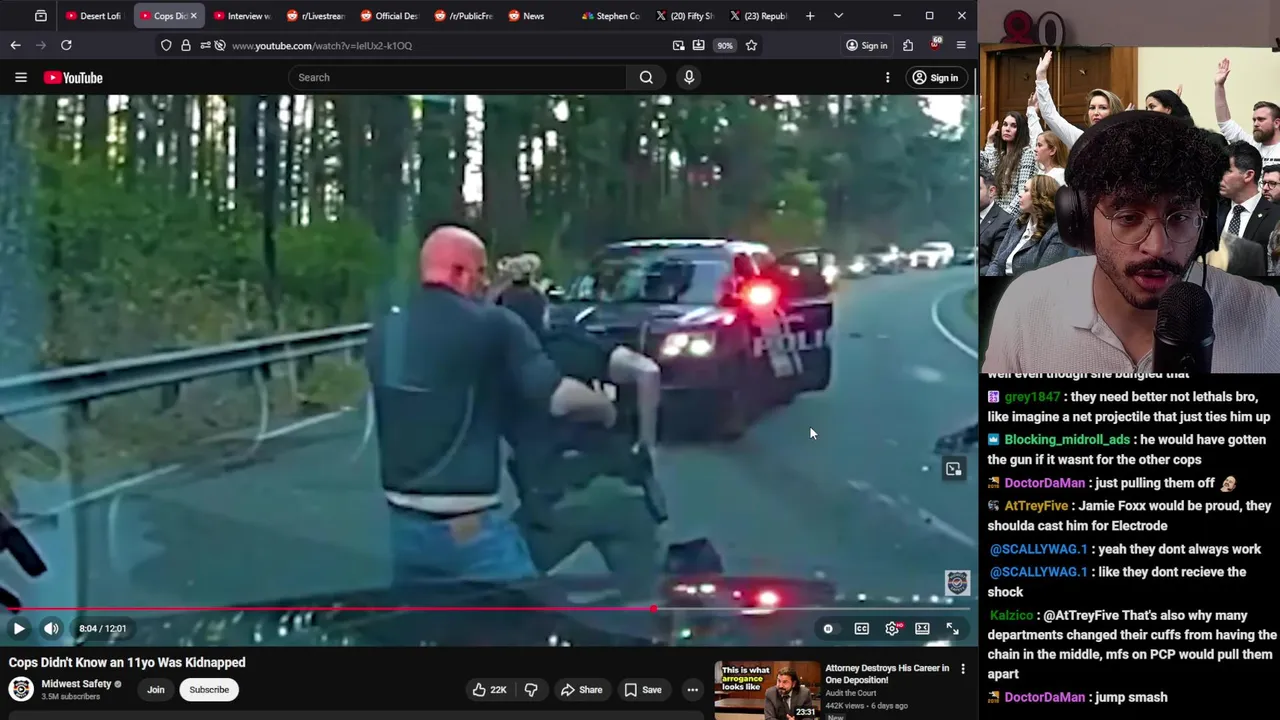Image resolution: width=1280 pixels, height=720 pixels.
Task: Go to YouTube home via logo
Action: click(x=73, y=77)
